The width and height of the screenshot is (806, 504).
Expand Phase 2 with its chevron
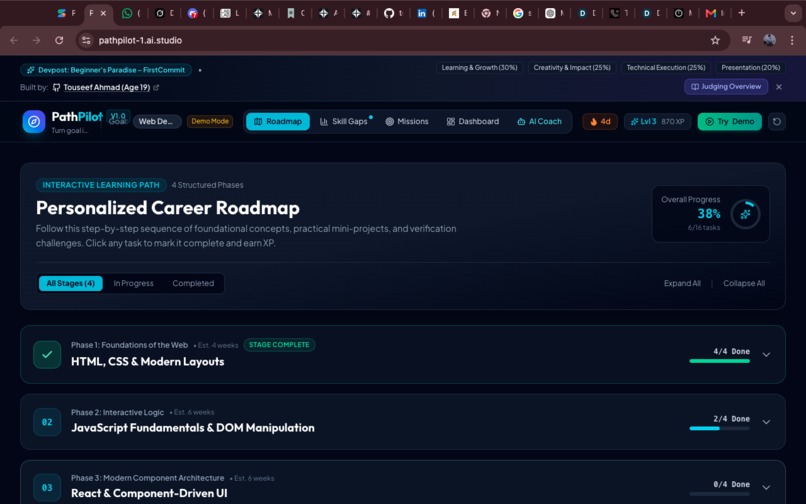(x=766, y=422)
